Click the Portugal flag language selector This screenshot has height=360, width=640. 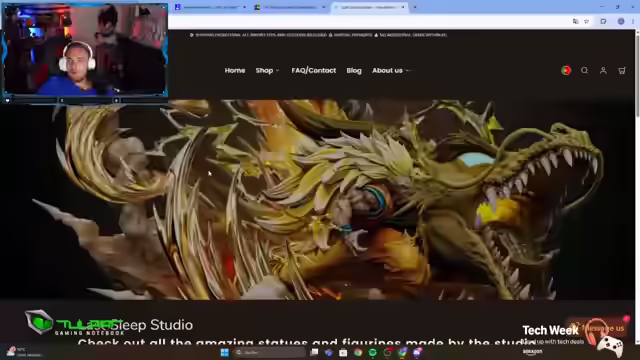coord(566,71)
